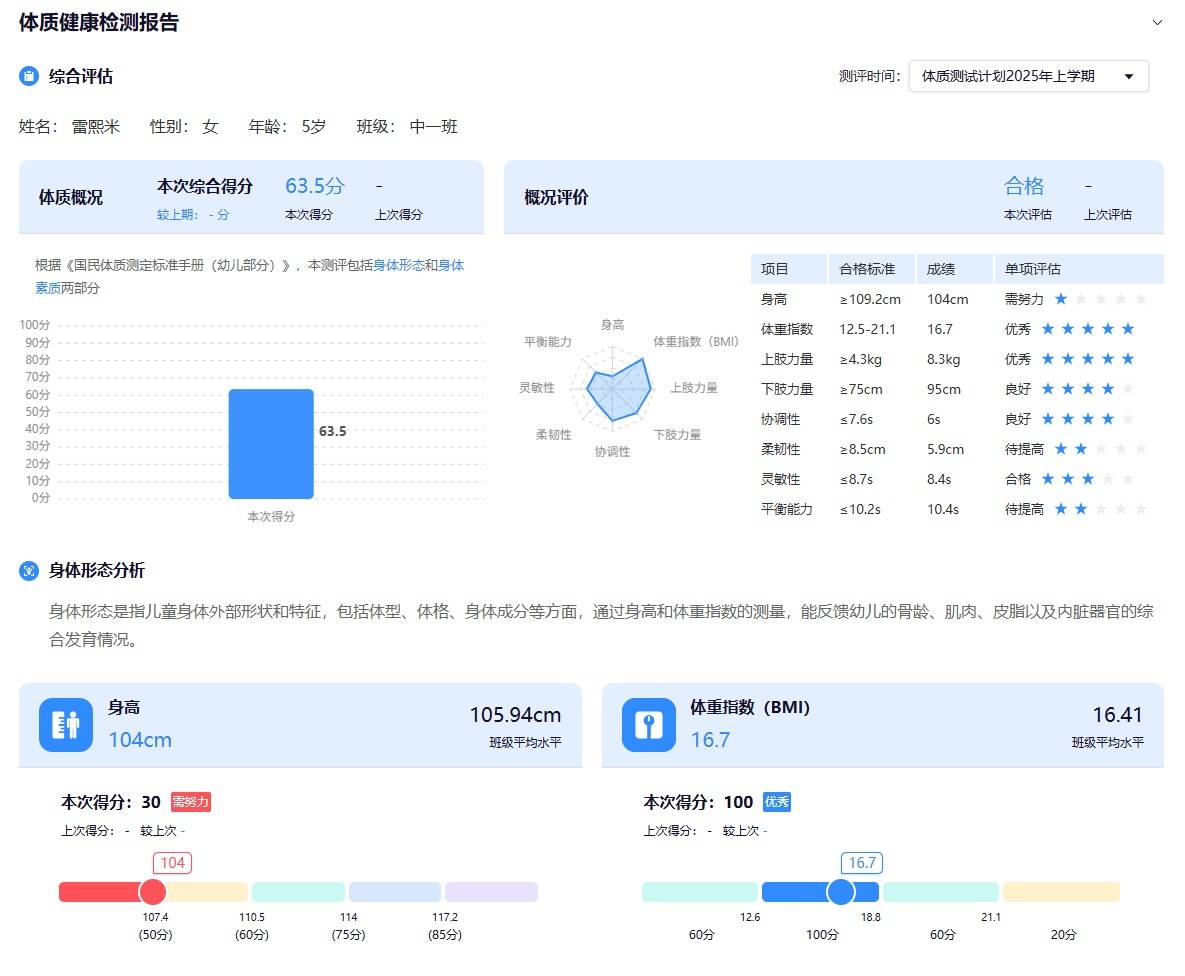Click the 需努力 red badge under 身高
The width and height of the screenshot is (1185, 976).
pyautogui.click(x=190, y=802)
